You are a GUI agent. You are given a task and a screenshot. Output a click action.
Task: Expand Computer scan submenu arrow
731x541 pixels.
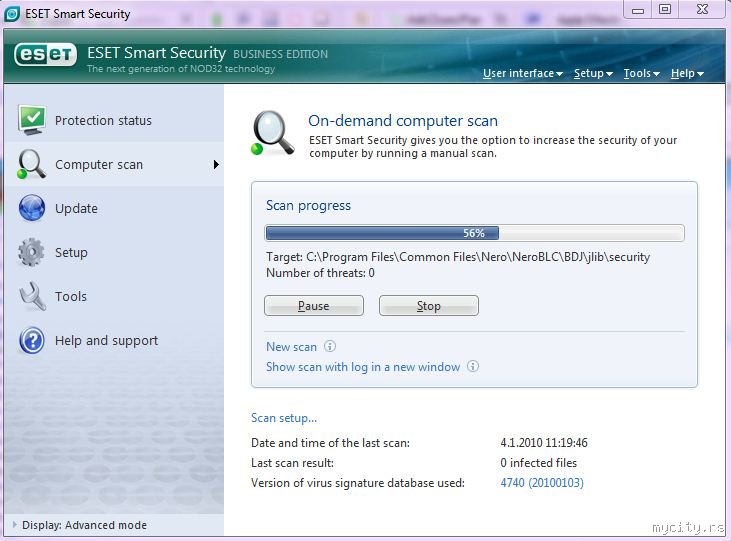[216, 164]
